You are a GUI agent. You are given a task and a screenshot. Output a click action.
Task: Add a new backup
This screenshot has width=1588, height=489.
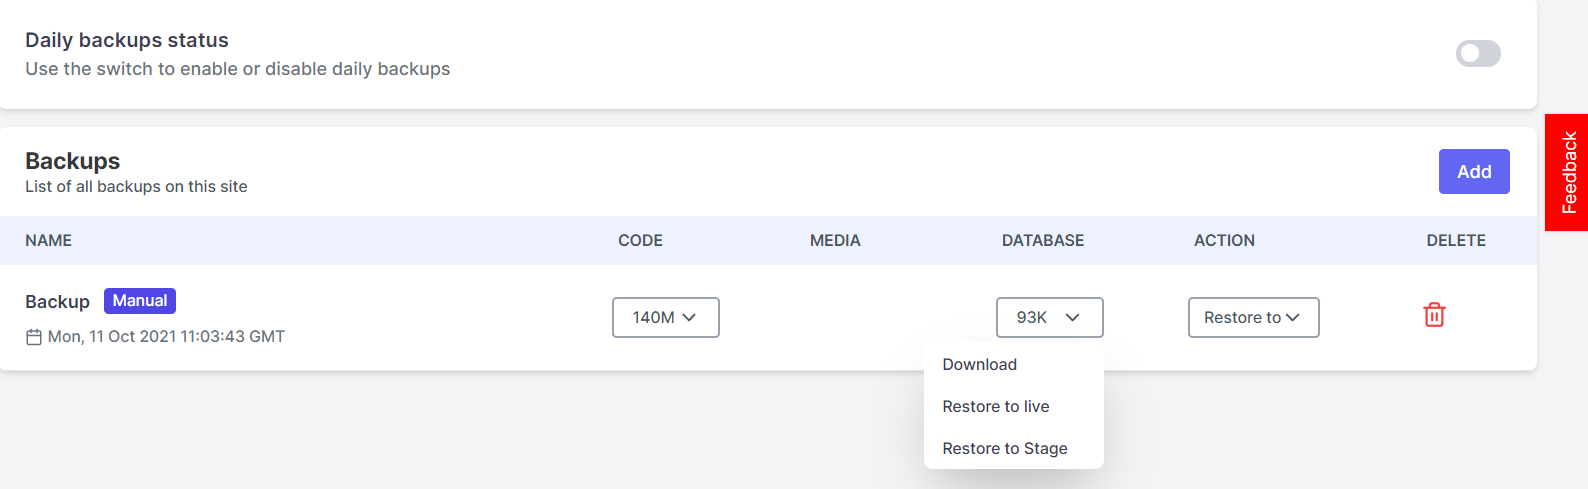1474,172
